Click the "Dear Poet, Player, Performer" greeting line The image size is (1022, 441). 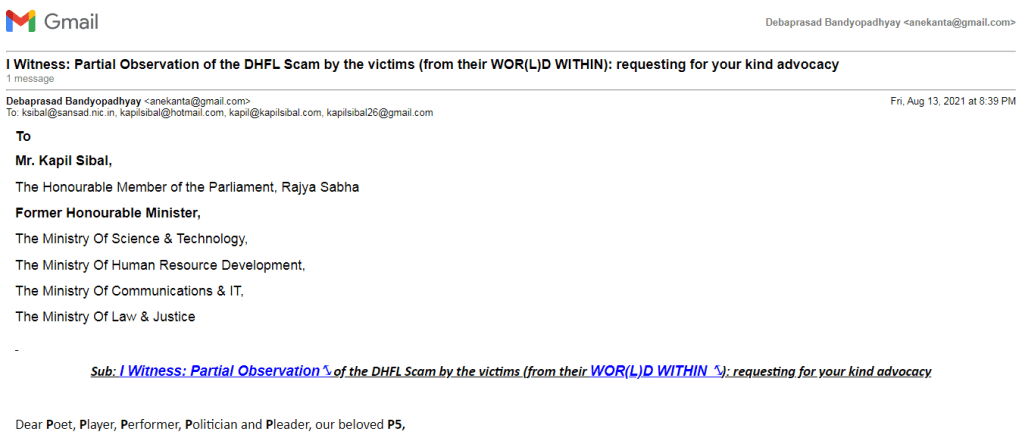(x=211, y=425)
